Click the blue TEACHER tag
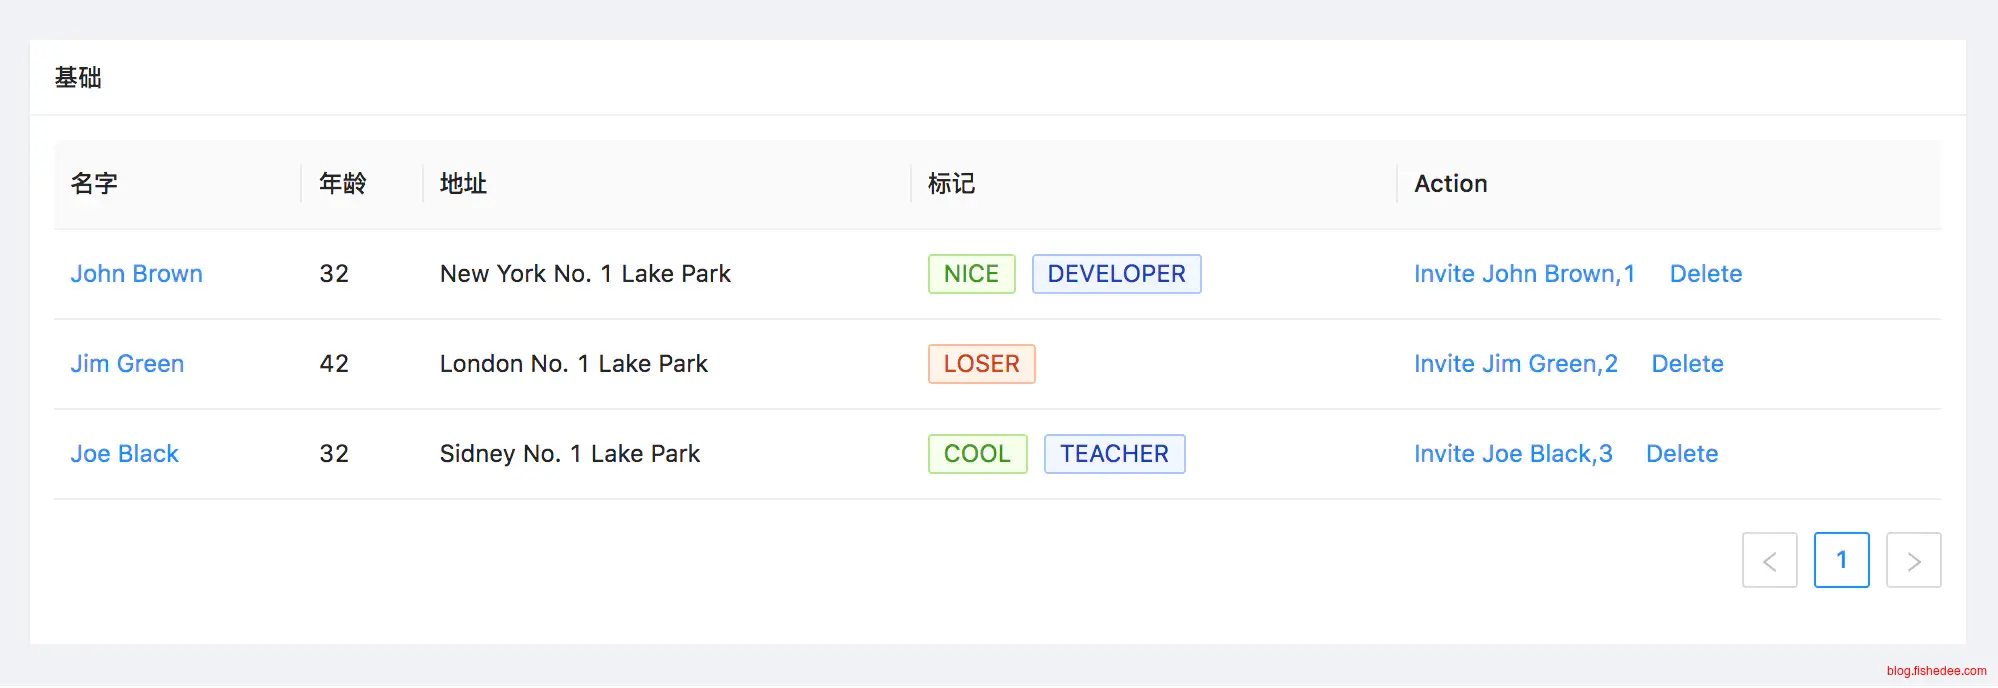Image resolution: width=1998 pixels, height=688 pixels. coord(1114,454)
